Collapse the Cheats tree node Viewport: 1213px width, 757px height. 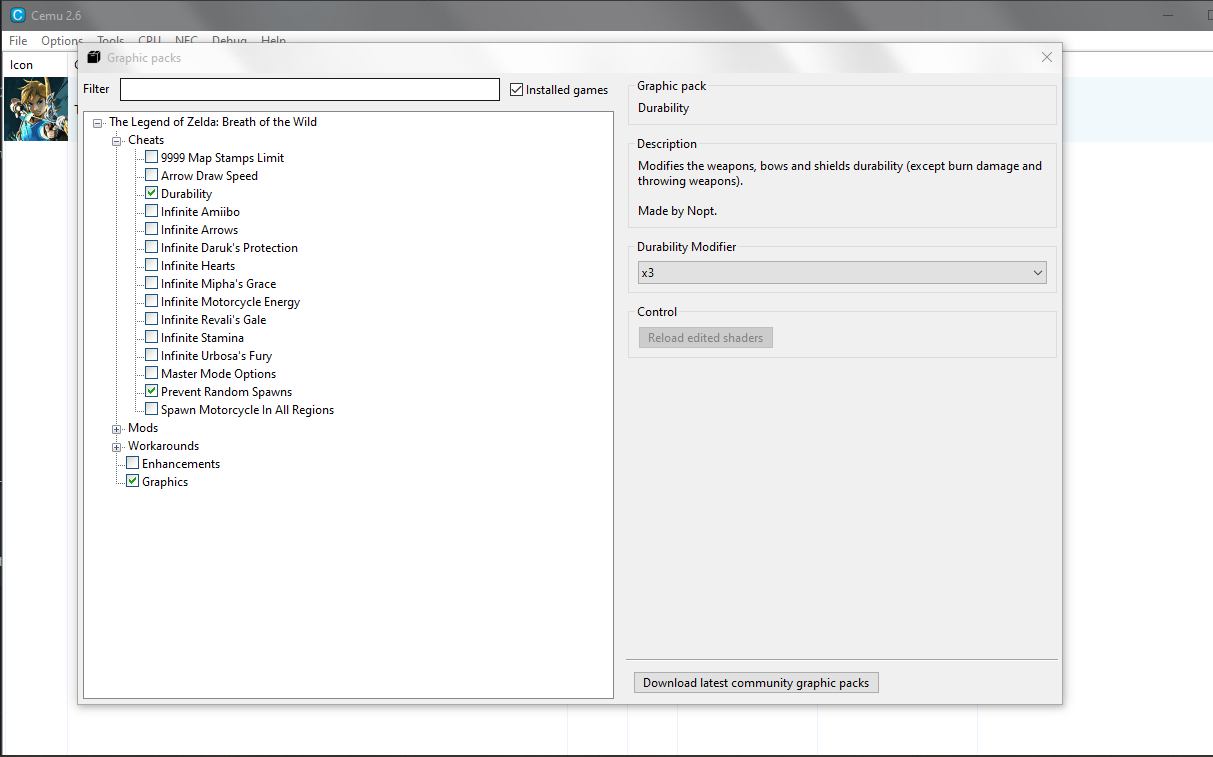coord(117,141)
